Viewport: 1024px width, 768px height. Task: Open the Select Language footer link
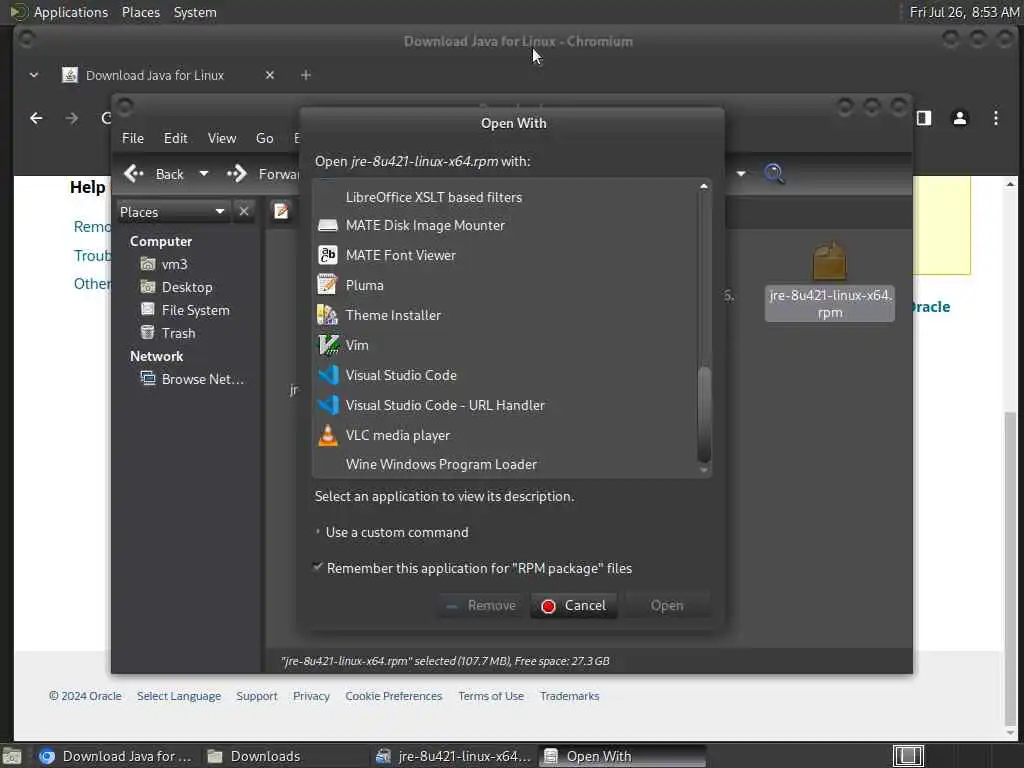point(179,696)
